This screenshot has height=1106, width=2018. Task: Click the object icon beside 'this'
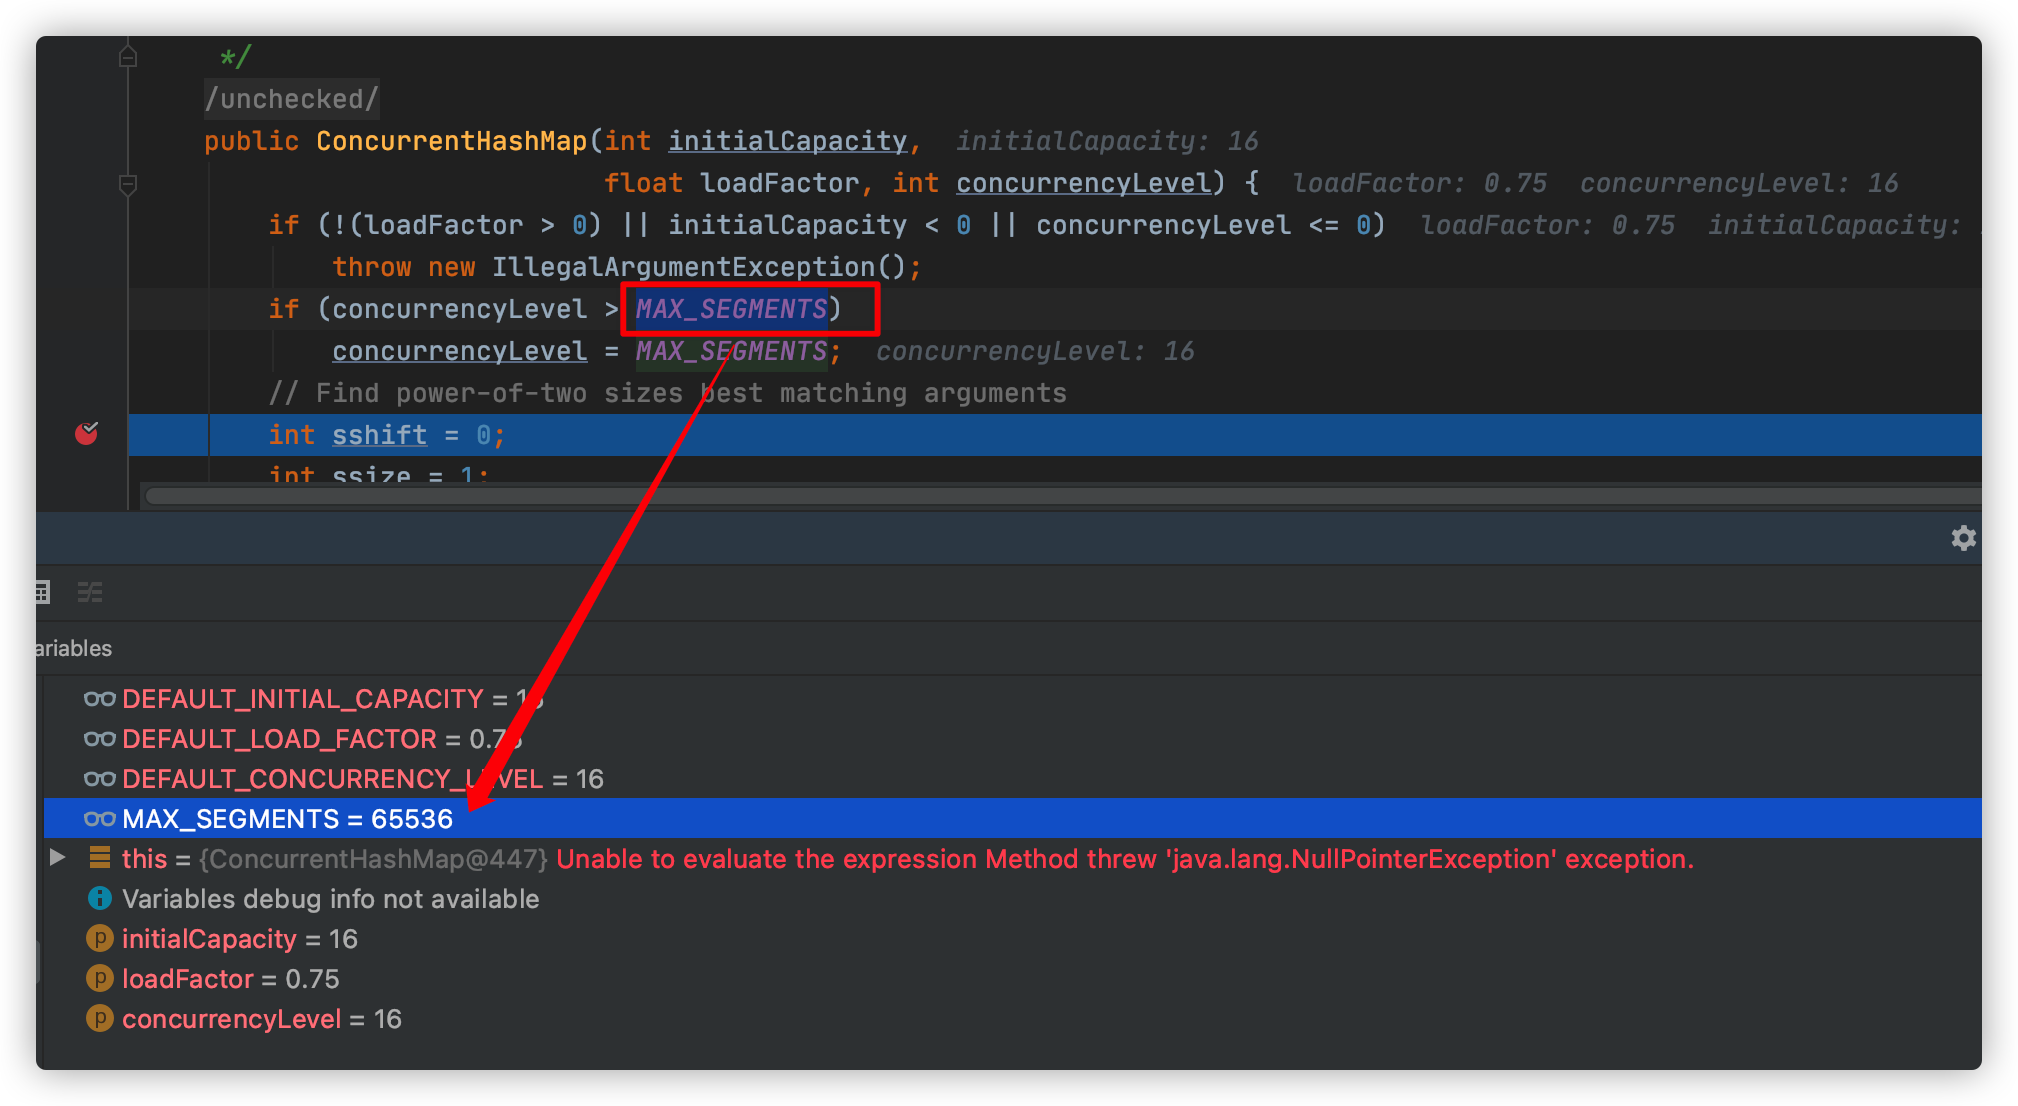[99, 857]
